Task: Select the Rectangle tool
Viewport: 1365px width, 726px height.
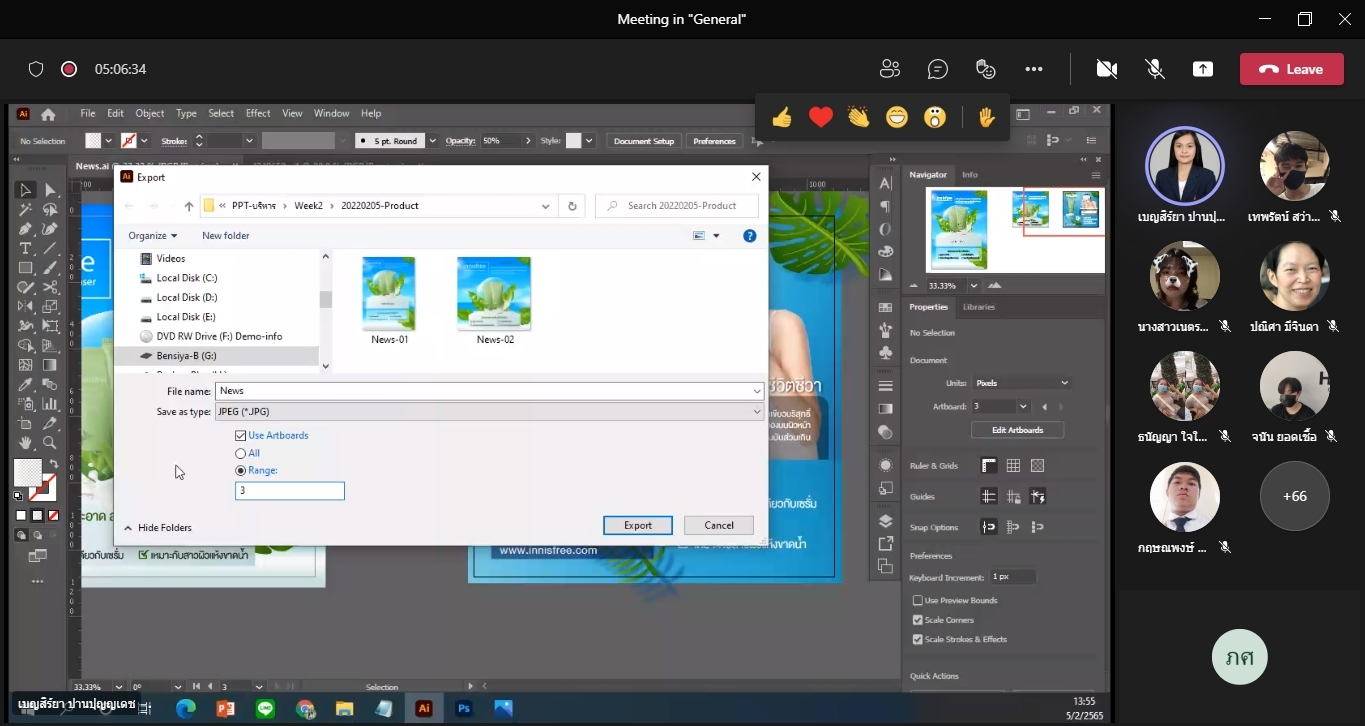Action: point(25,268)
